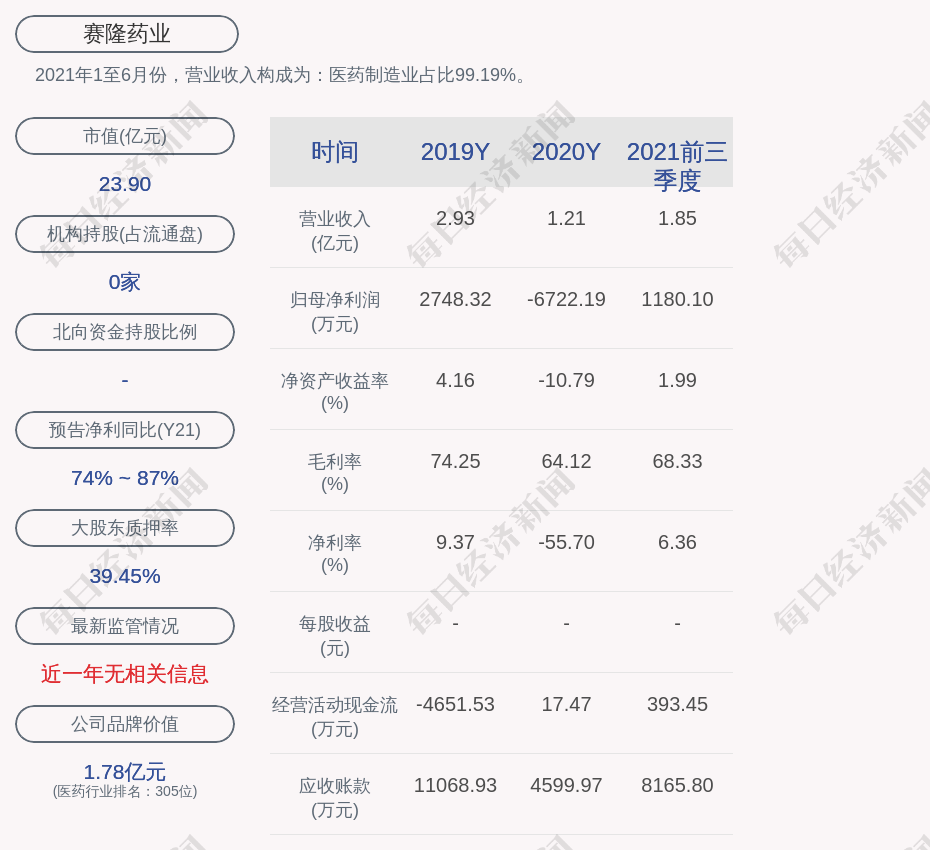Click the revenue value 1.85

click(677, 218)
